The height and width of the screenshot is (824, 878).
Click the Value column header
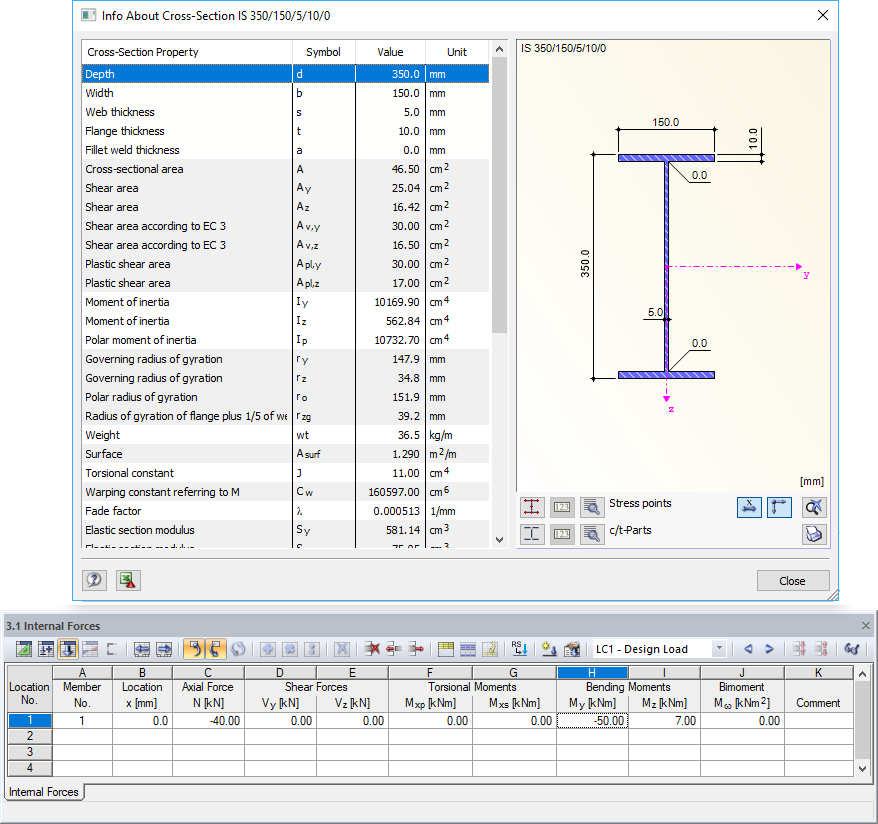point(390,52)
